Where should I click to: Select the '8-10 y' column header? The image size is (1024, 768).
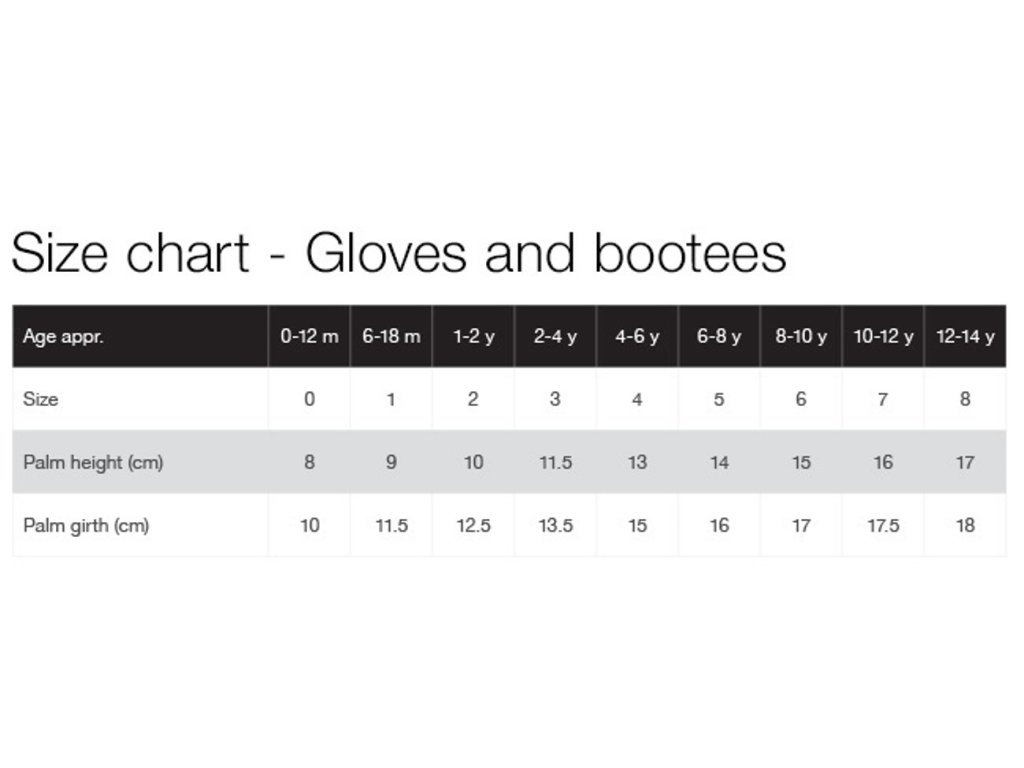[x=801, y=337]
